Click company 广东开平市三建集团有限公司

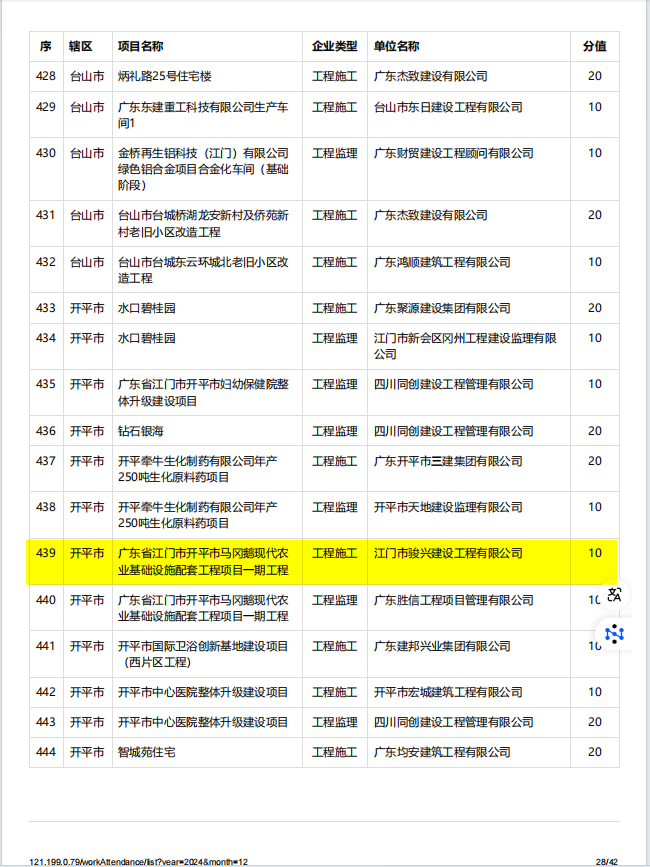click(x=448, y=461)
